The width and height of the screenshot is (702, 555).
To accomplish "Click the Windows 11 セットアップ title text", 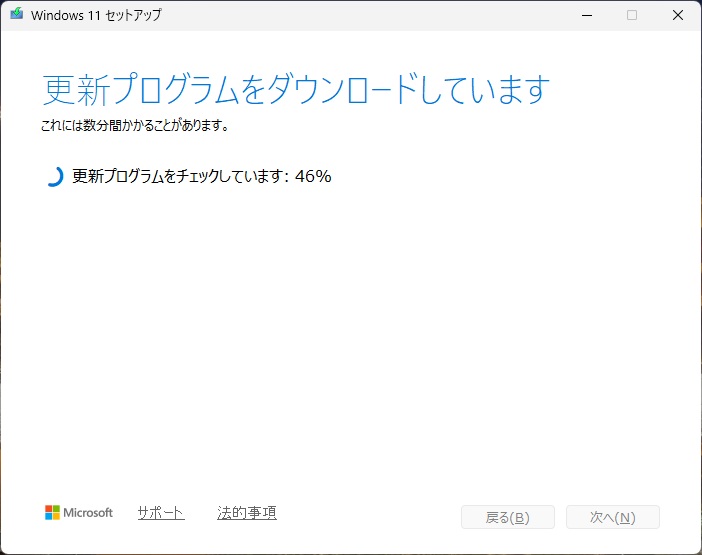I will tap(96, 15).
